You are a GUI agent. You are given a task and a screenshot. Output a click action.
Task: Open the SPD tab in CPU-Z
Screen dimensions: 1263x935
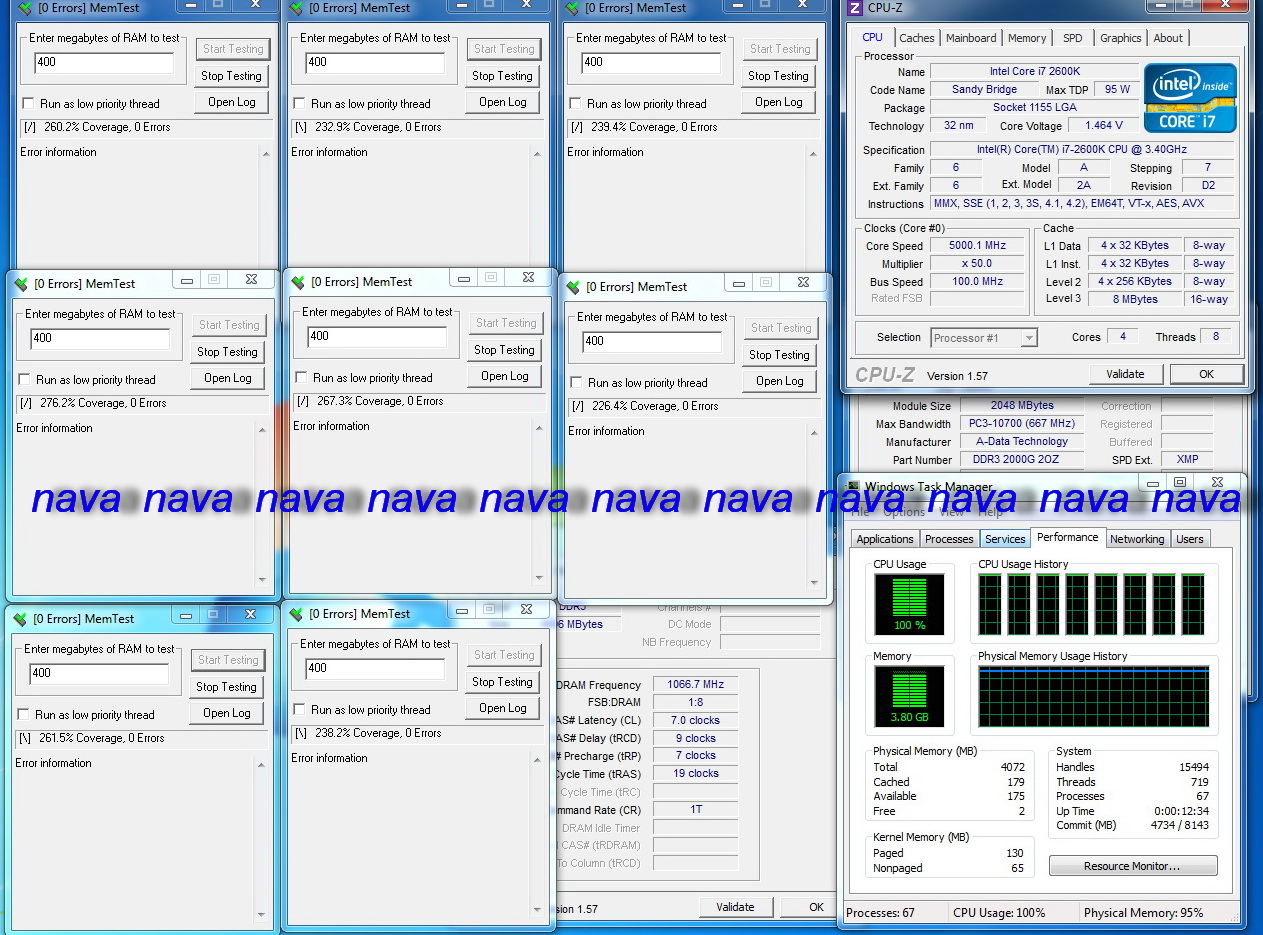pos(1072,38)
